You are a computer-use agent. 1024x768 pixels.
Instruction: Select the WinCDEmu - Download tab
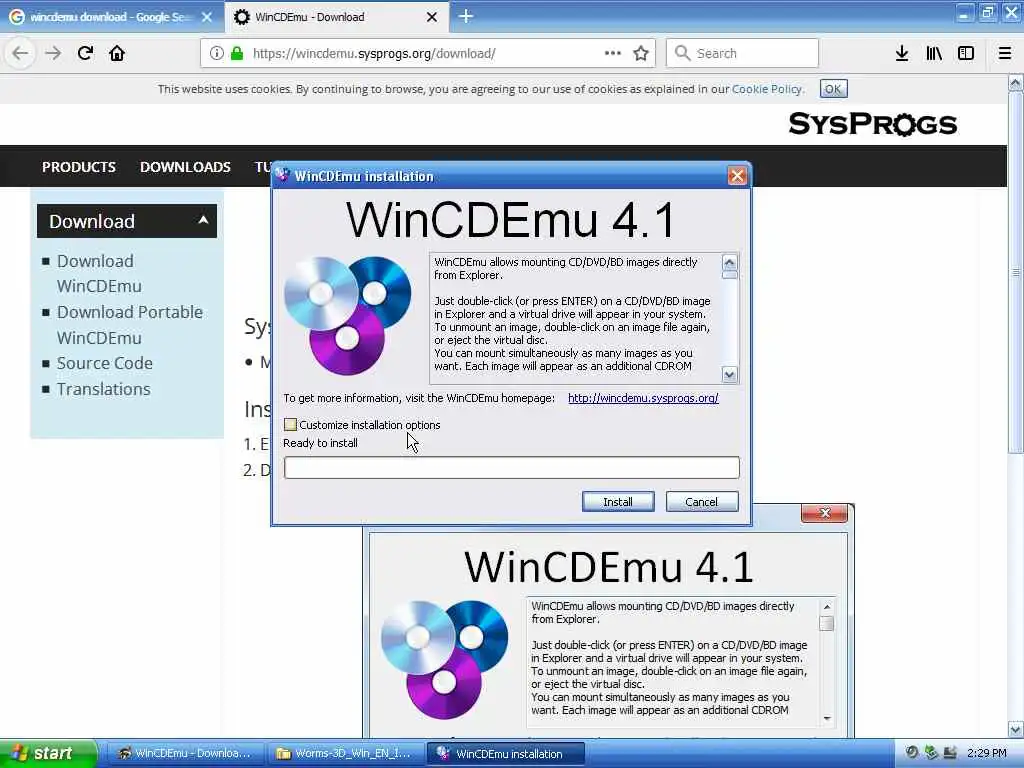pyautogui.click(x=336, y=17)
